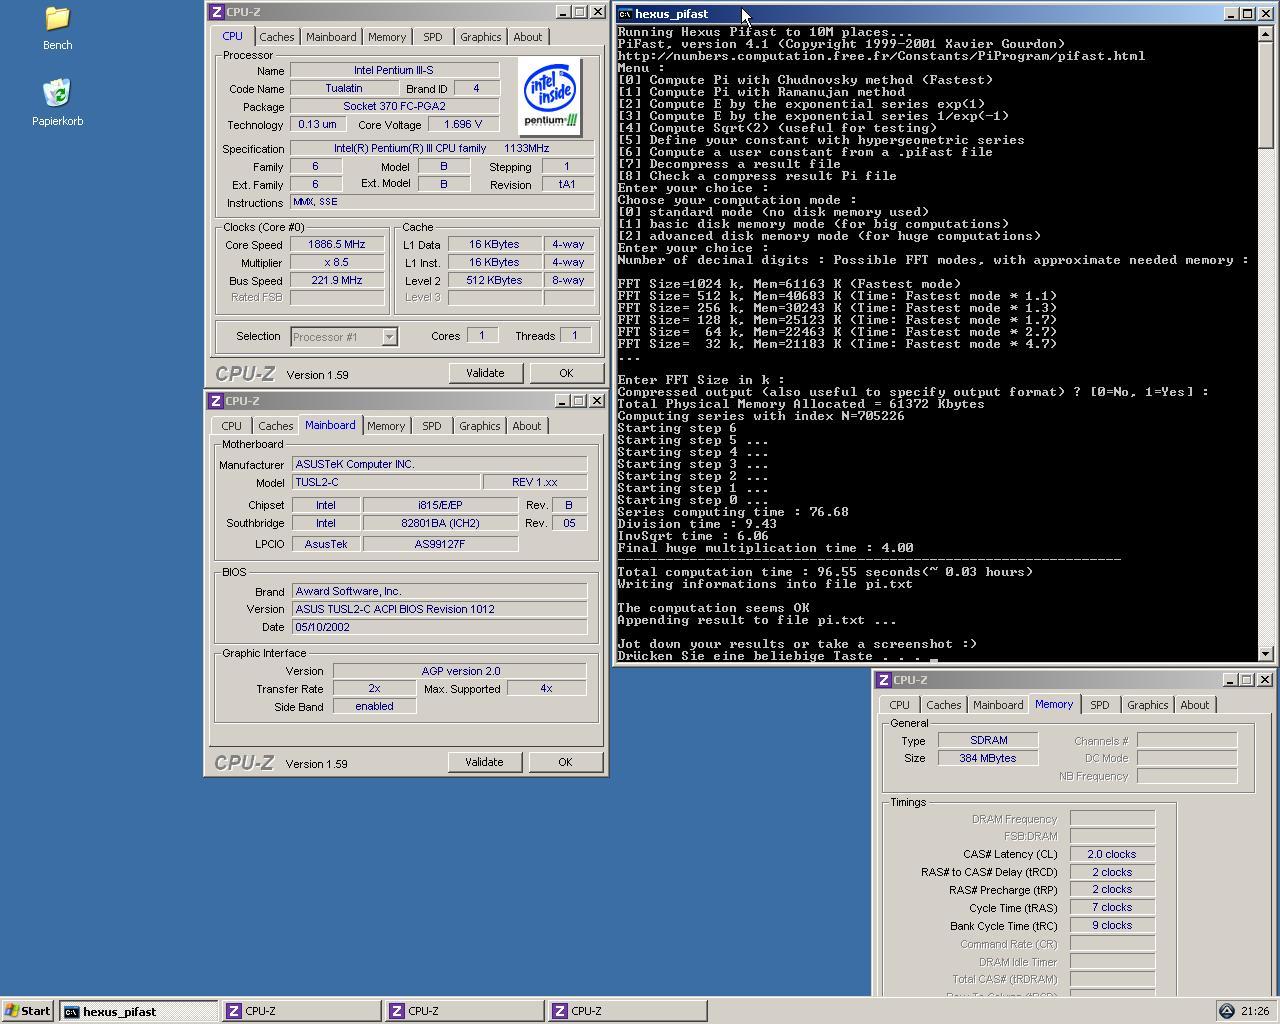Screen dimensions: 1280x1024
Task: Click the BIOS date 05/10/2002 field
Action: point(439,627)
